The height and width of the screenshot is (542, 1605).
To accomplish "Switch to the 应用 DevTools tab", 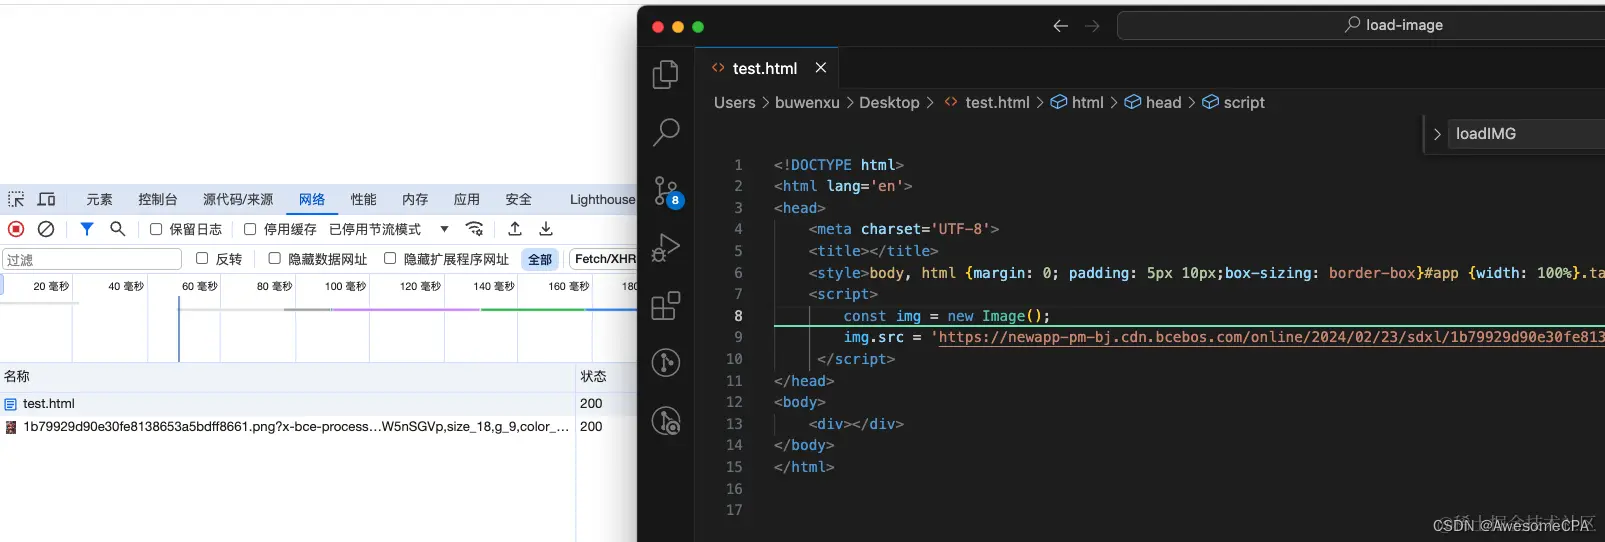I will [466, 199].
